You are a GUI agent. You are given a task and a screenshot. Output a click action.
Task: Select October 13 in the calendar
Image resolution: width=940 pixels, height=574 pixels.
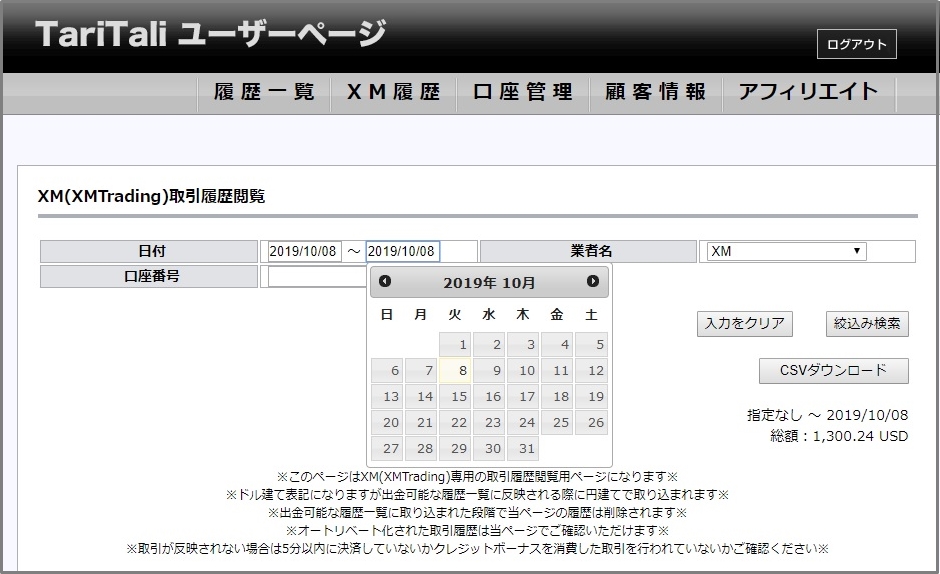tap(387, 396)
